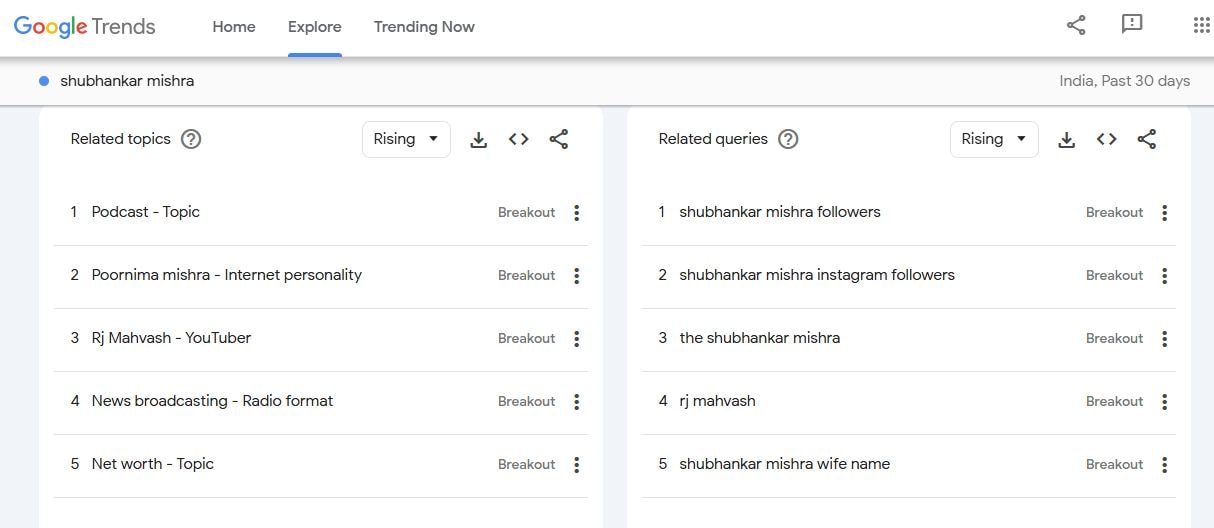Download Related queries data as CSV
This screenshot has width=1214, height=528.
pos(1067,140)
